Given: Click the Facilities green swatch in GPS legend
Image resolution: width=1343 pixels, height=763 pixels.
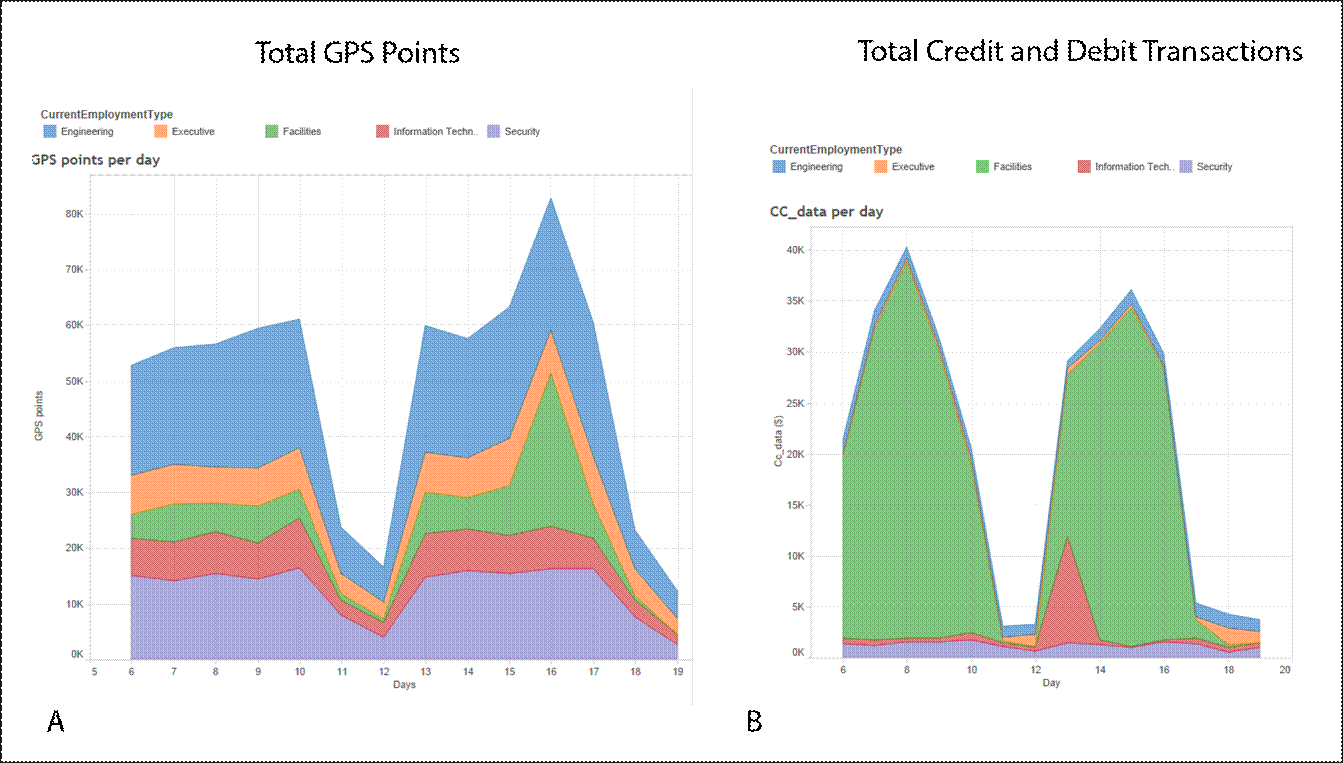Looking at the screenshot, I should pyautogui.click(x=272, y=131).
